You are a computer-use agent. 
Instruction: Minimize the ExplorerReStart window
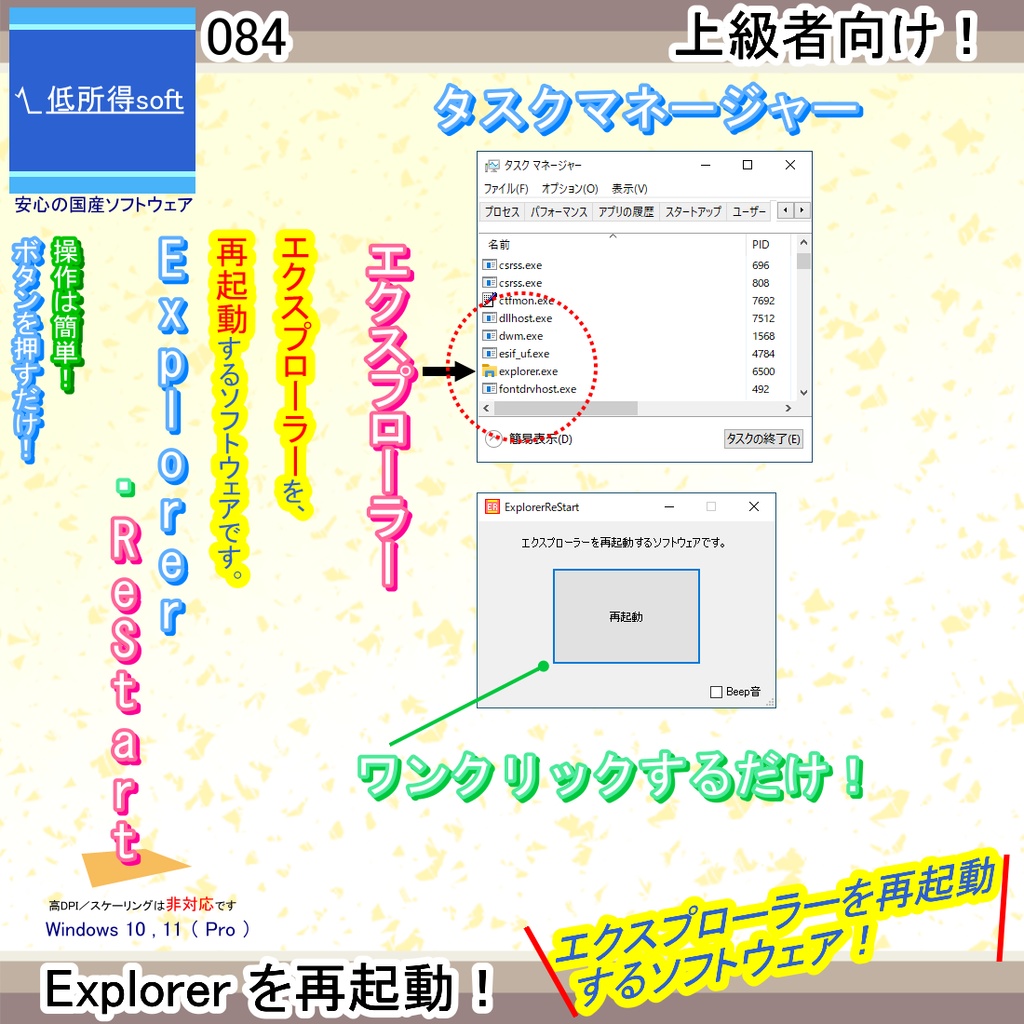click(x=669, y=507)
